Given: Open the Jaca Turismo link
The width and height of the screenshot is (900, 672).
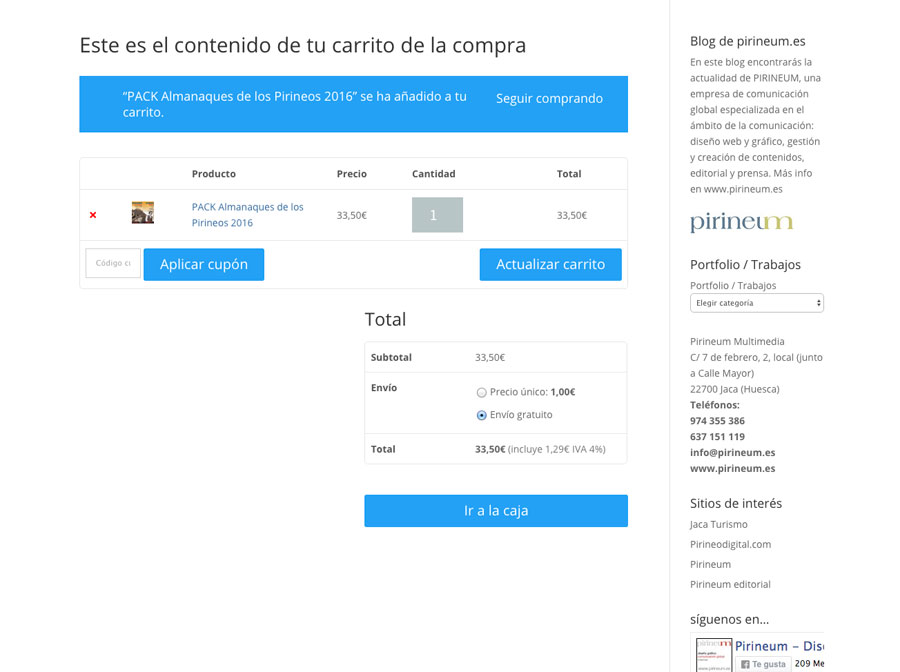Looking at the screenshot, I should tap(719, 525).
